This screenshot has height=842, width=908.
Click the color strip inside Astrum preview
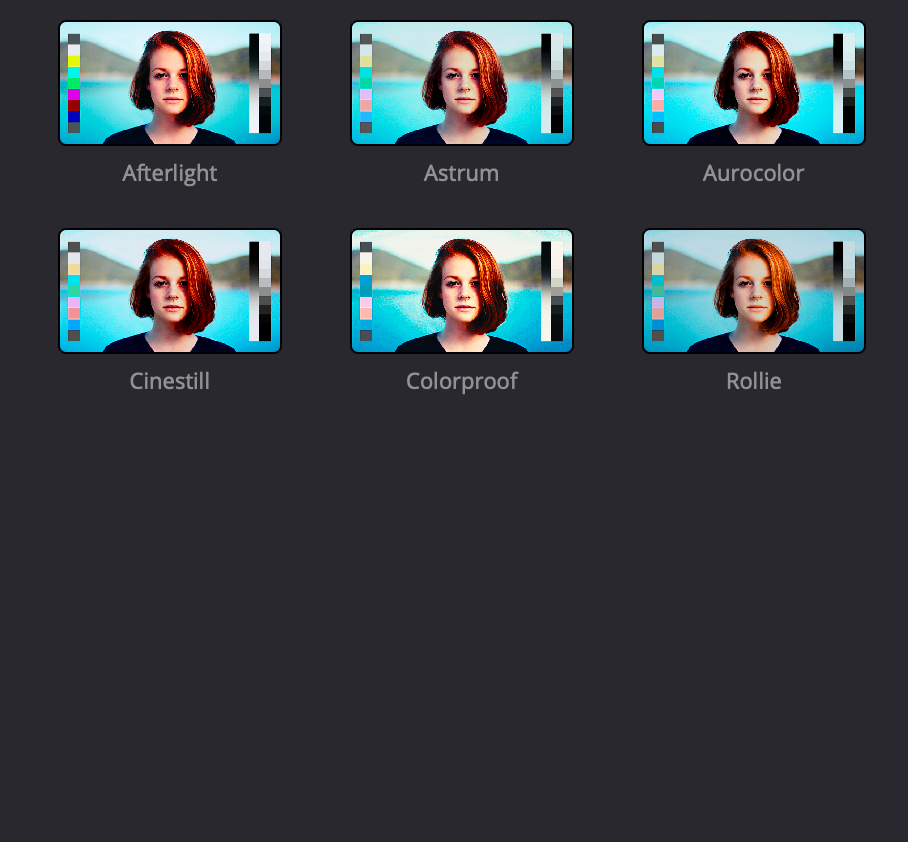(367, 82)
